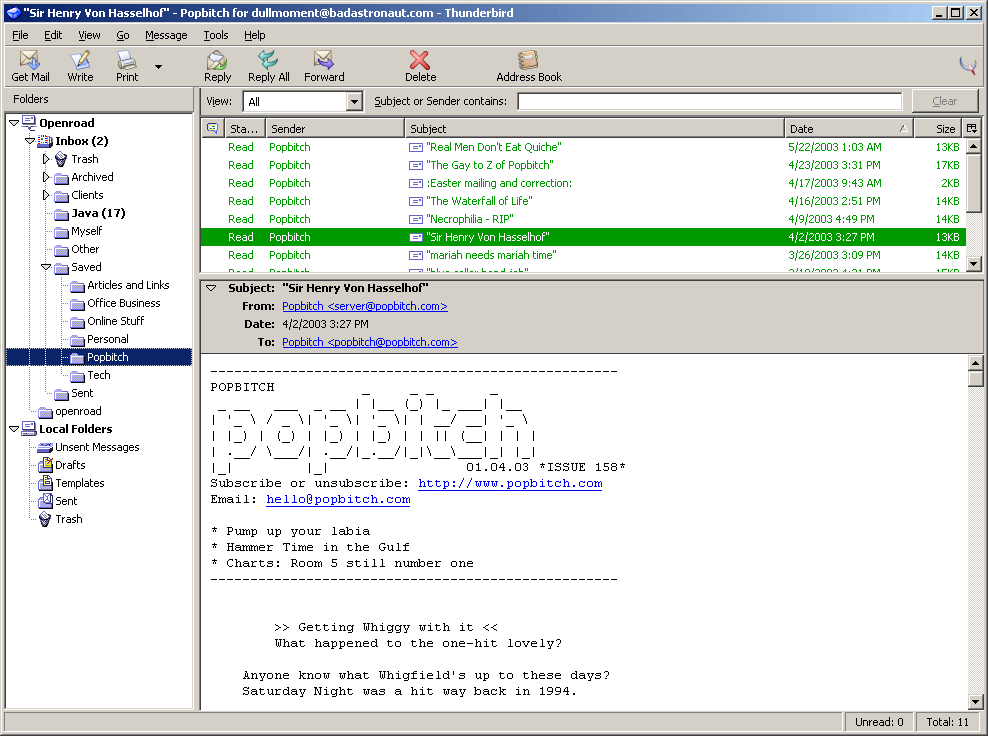The height and width of the screenshot is (736, 988).
Task: Open the Print button dropdown arrow
Action: click(x=158, y=66)
